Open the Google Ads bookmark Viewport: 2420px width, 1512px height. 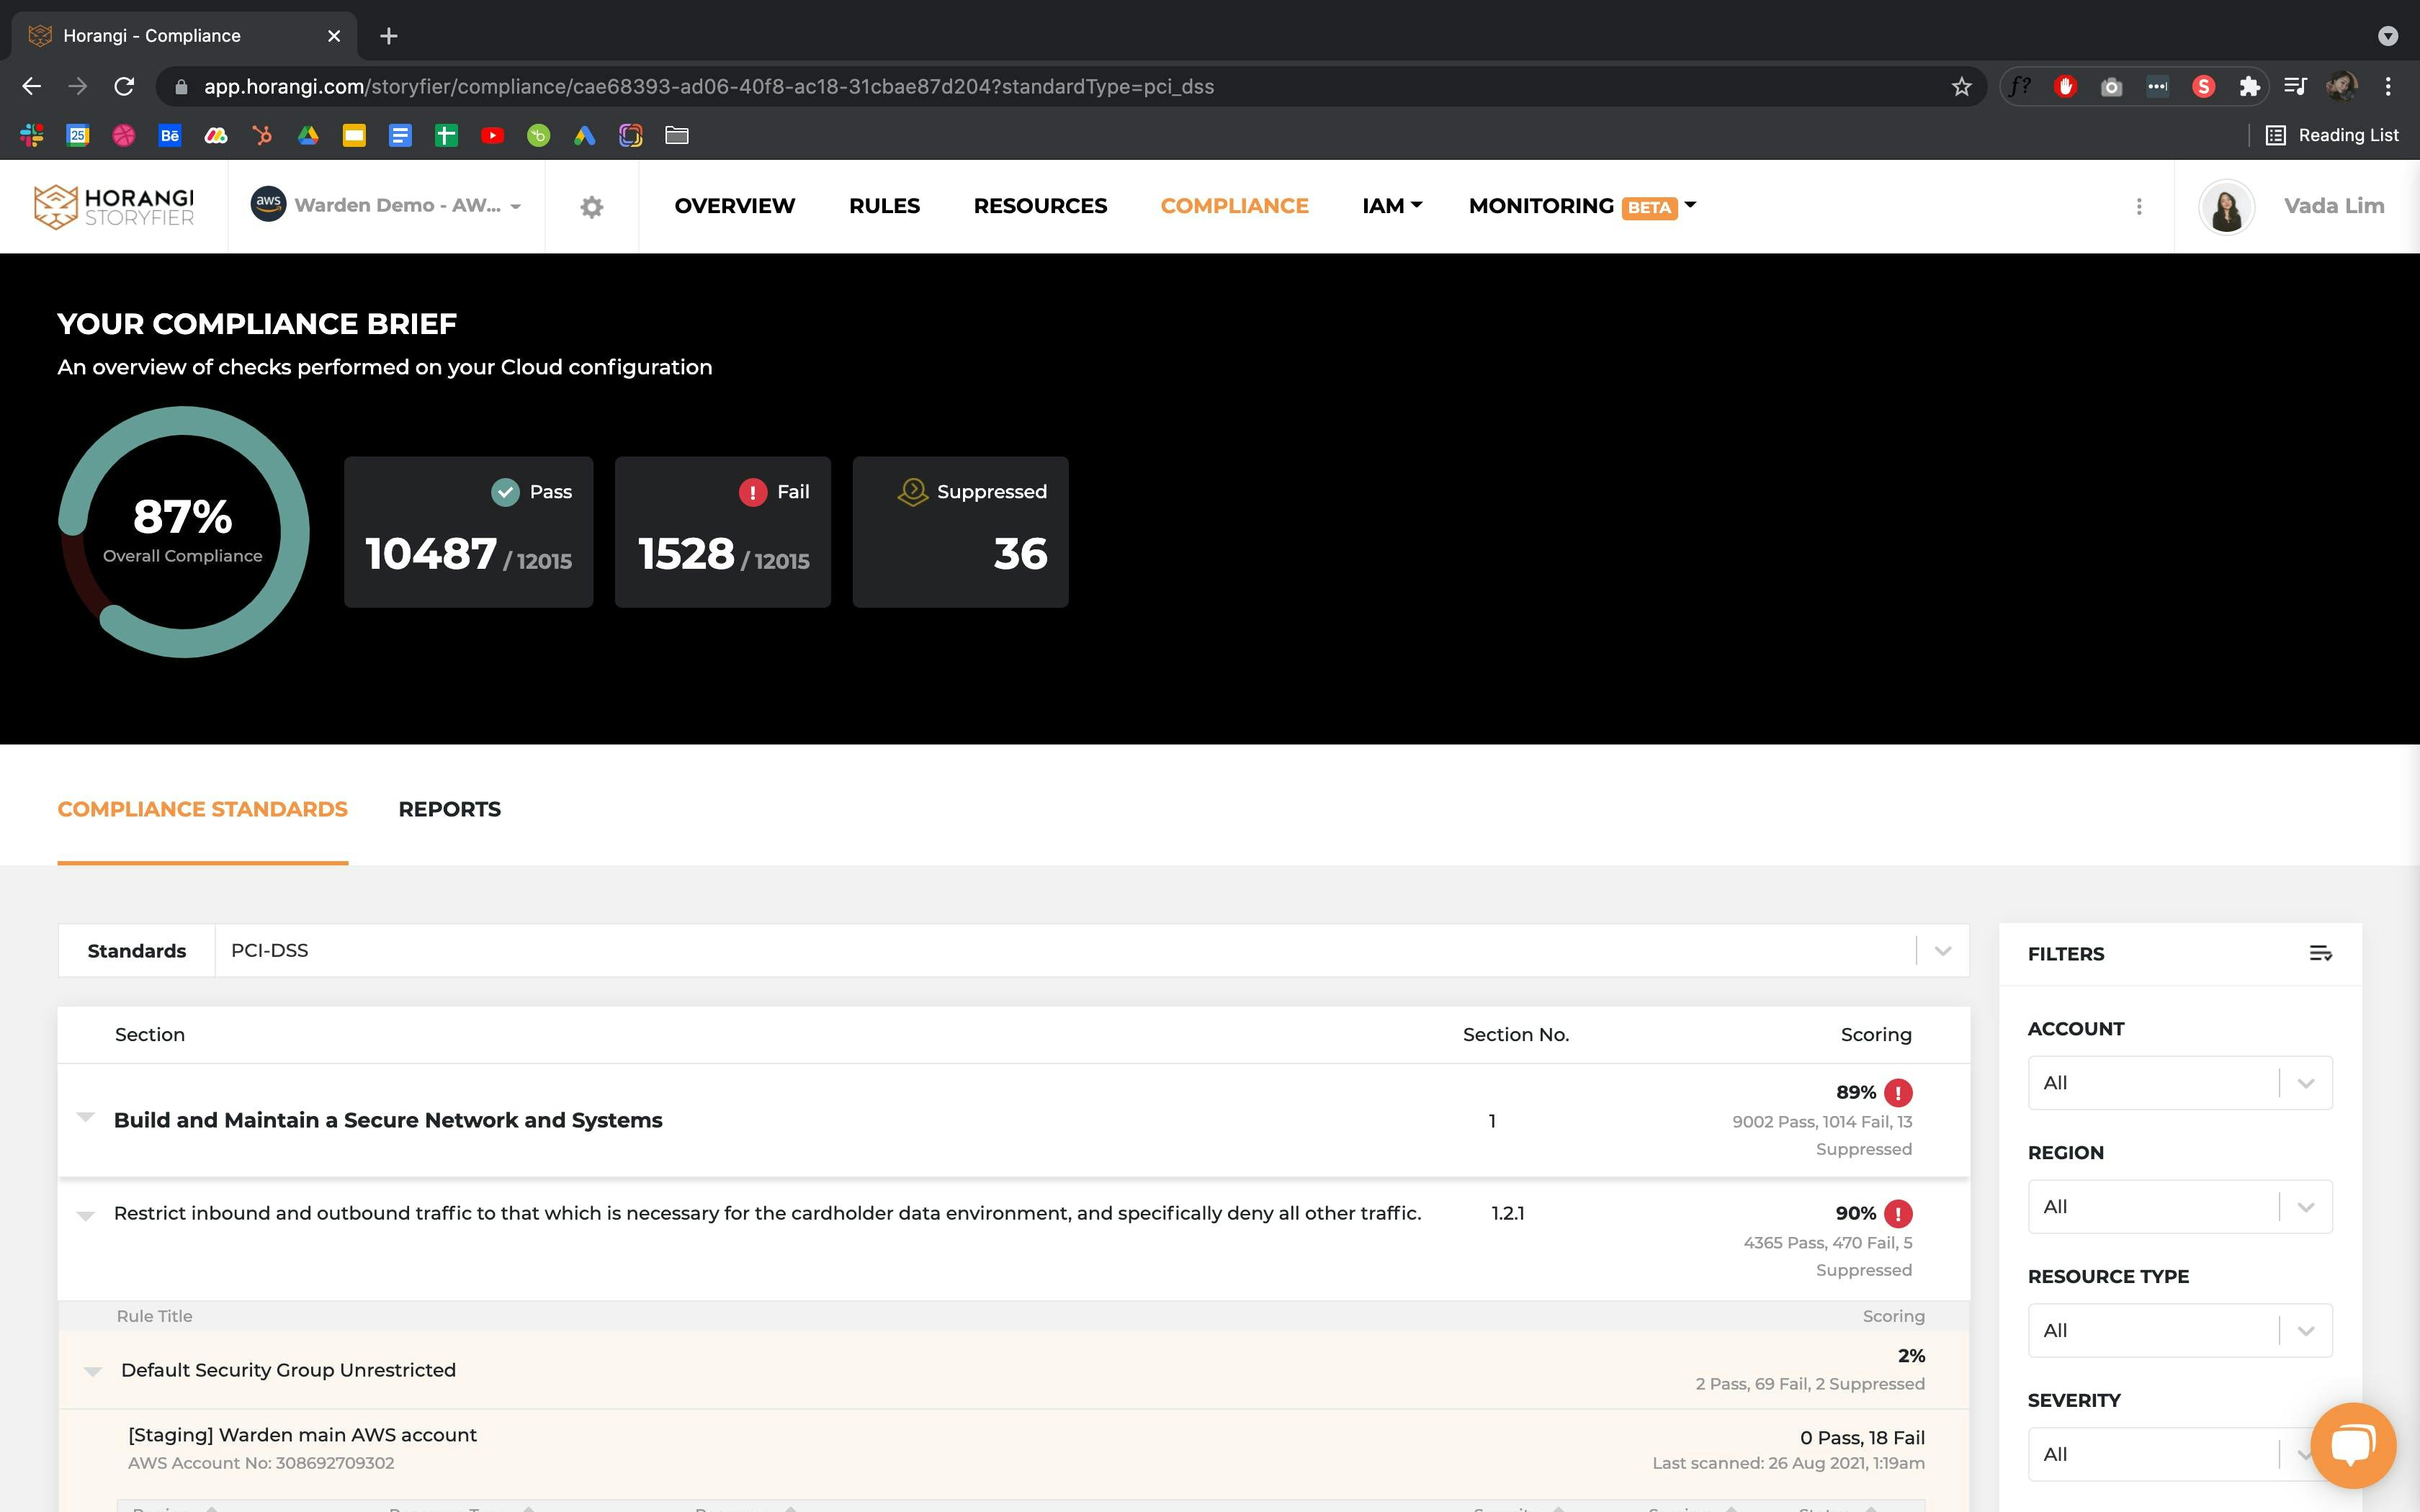(x=584, y=135)
